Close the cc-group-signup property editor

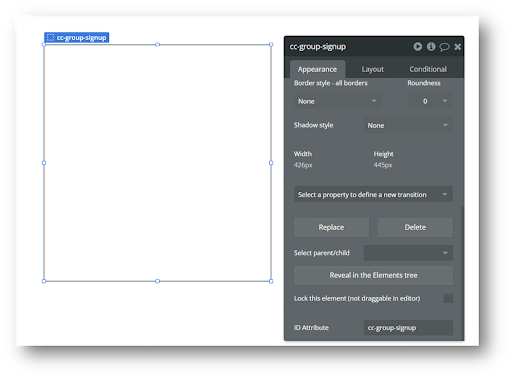458,47
